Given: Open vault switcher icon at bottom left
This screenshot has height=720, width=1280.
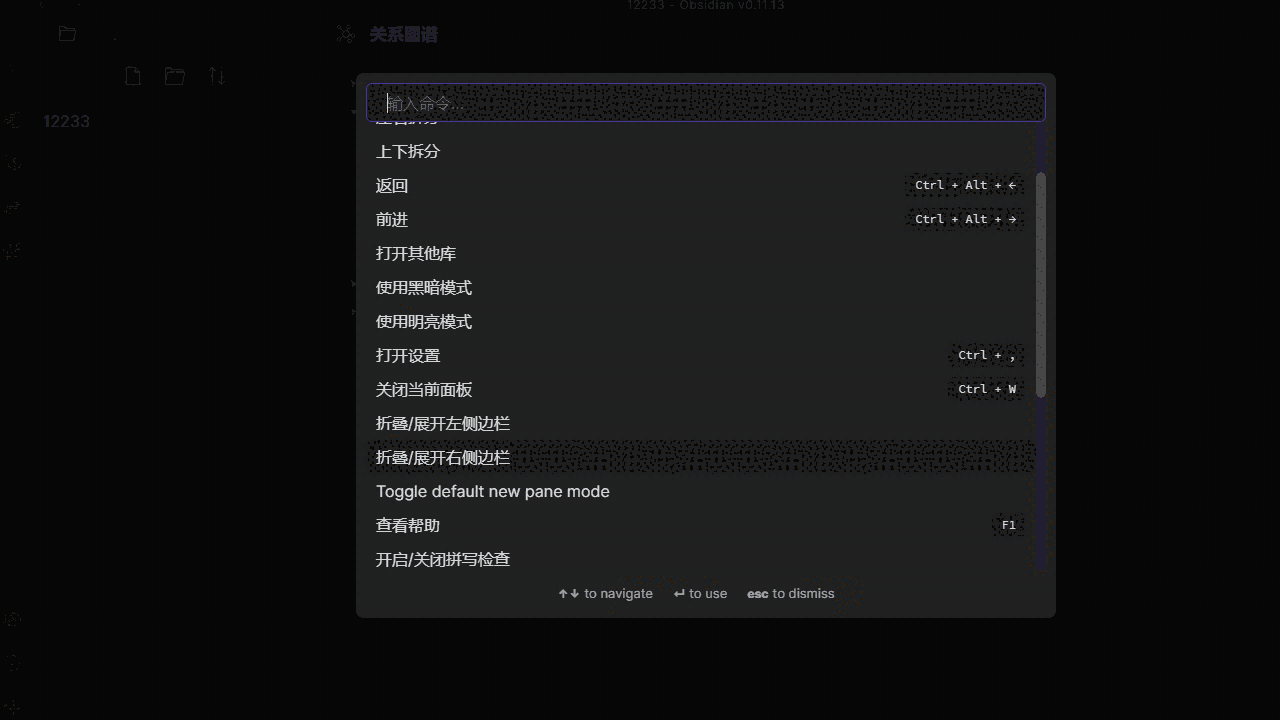Looking at the screenshot, I should click(x=13, y=619).
